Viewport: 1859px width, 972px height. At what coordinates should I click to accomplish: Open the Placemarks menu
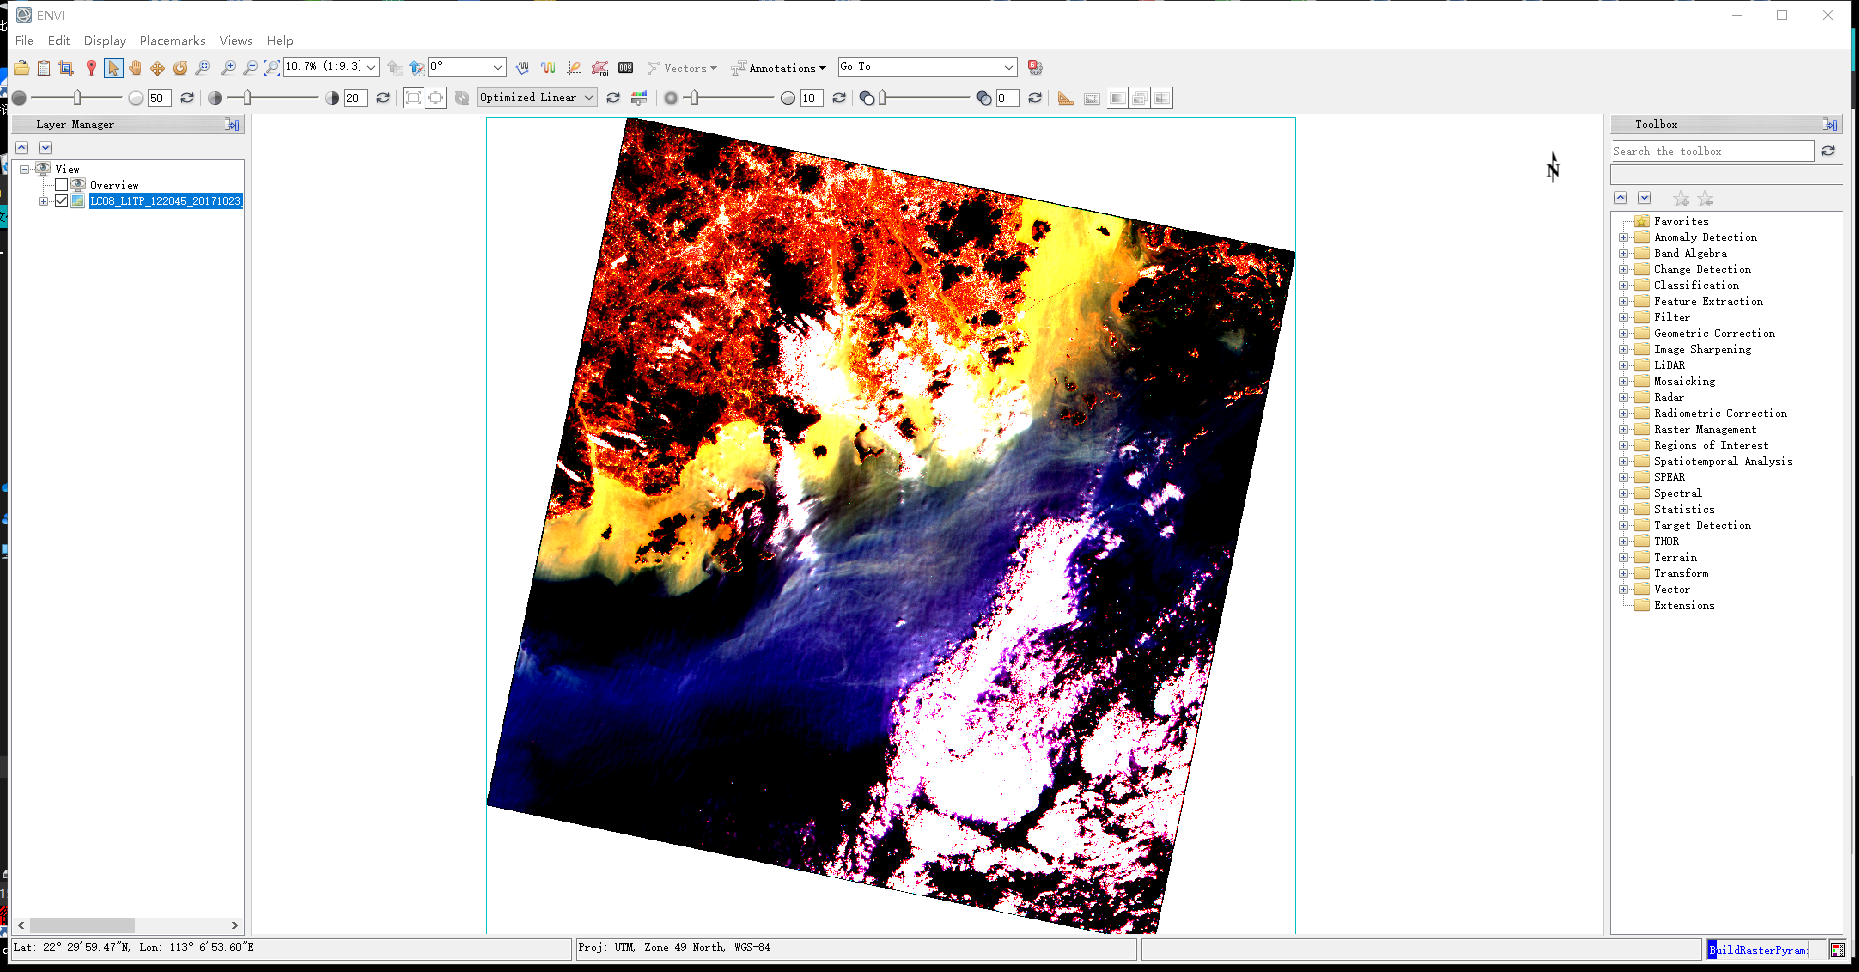172,41
